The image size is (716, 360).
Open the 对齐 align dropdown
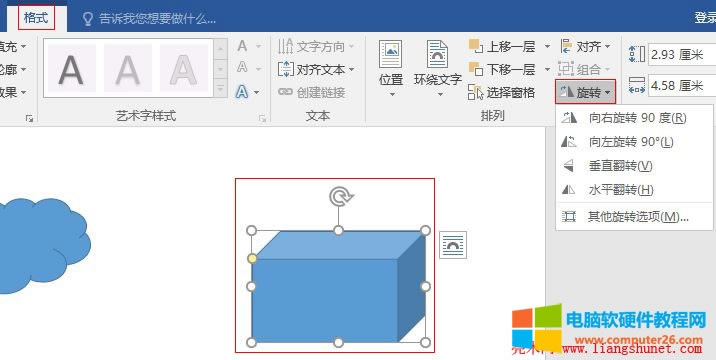point(585,46)
